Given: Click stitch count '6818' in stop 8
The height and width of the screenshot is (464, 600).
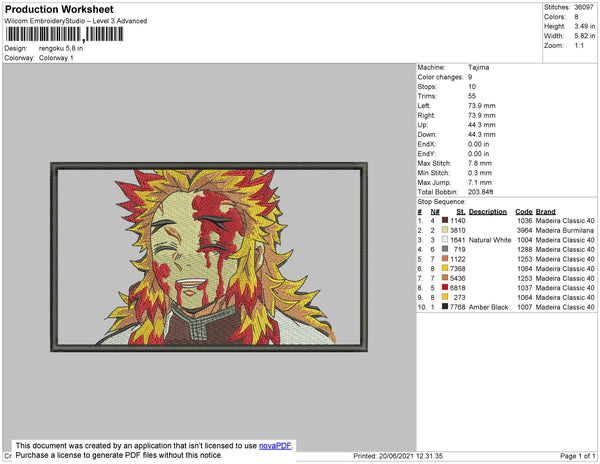Looking at the screenshot, I should pyautogui.click(x=458, y=288).
